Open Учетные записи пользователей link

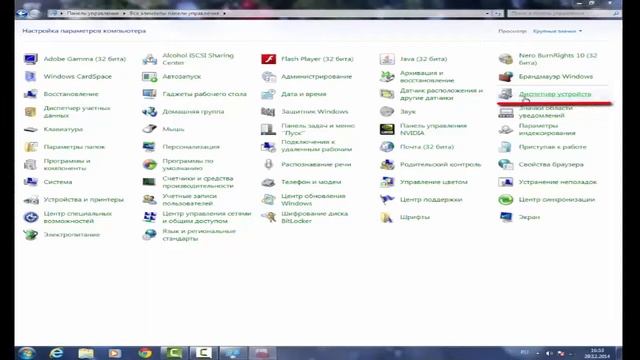click(189, 200)
